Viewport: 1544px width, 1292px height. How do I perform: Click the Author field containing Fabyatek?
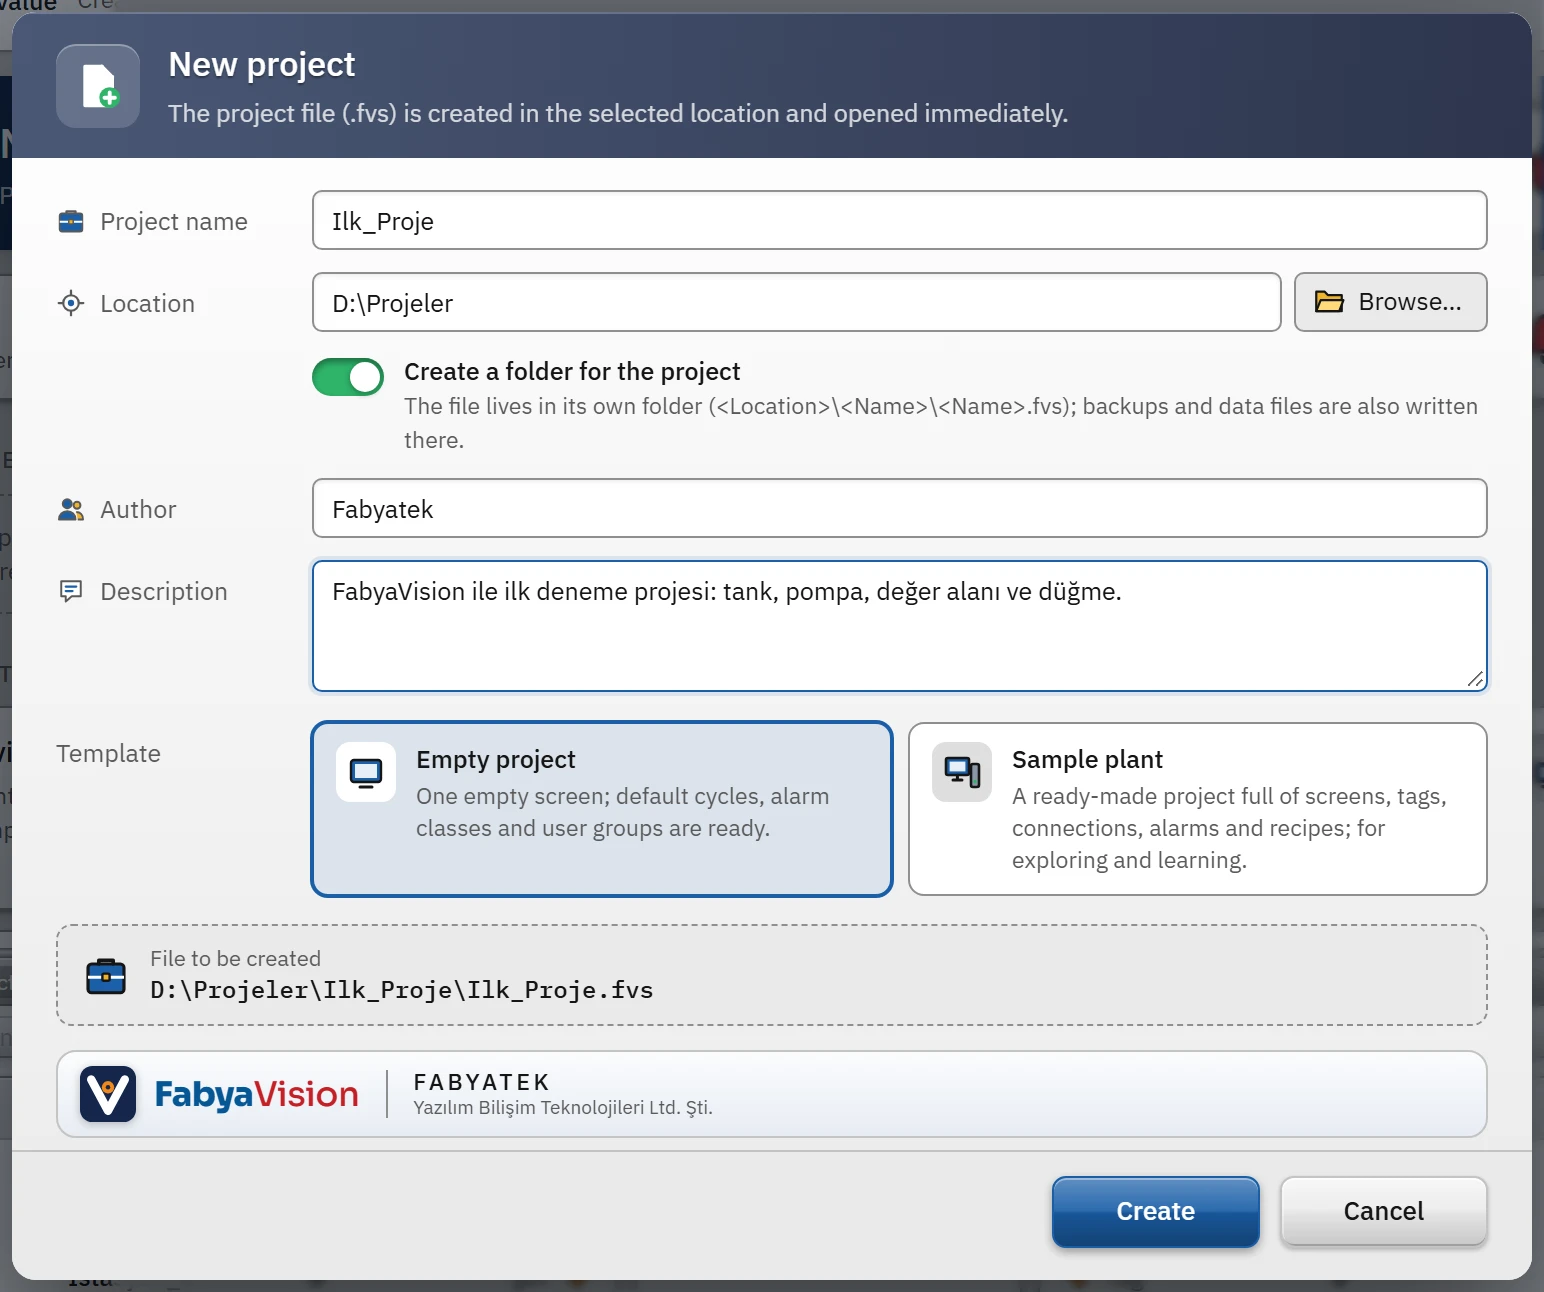(900, 508)
